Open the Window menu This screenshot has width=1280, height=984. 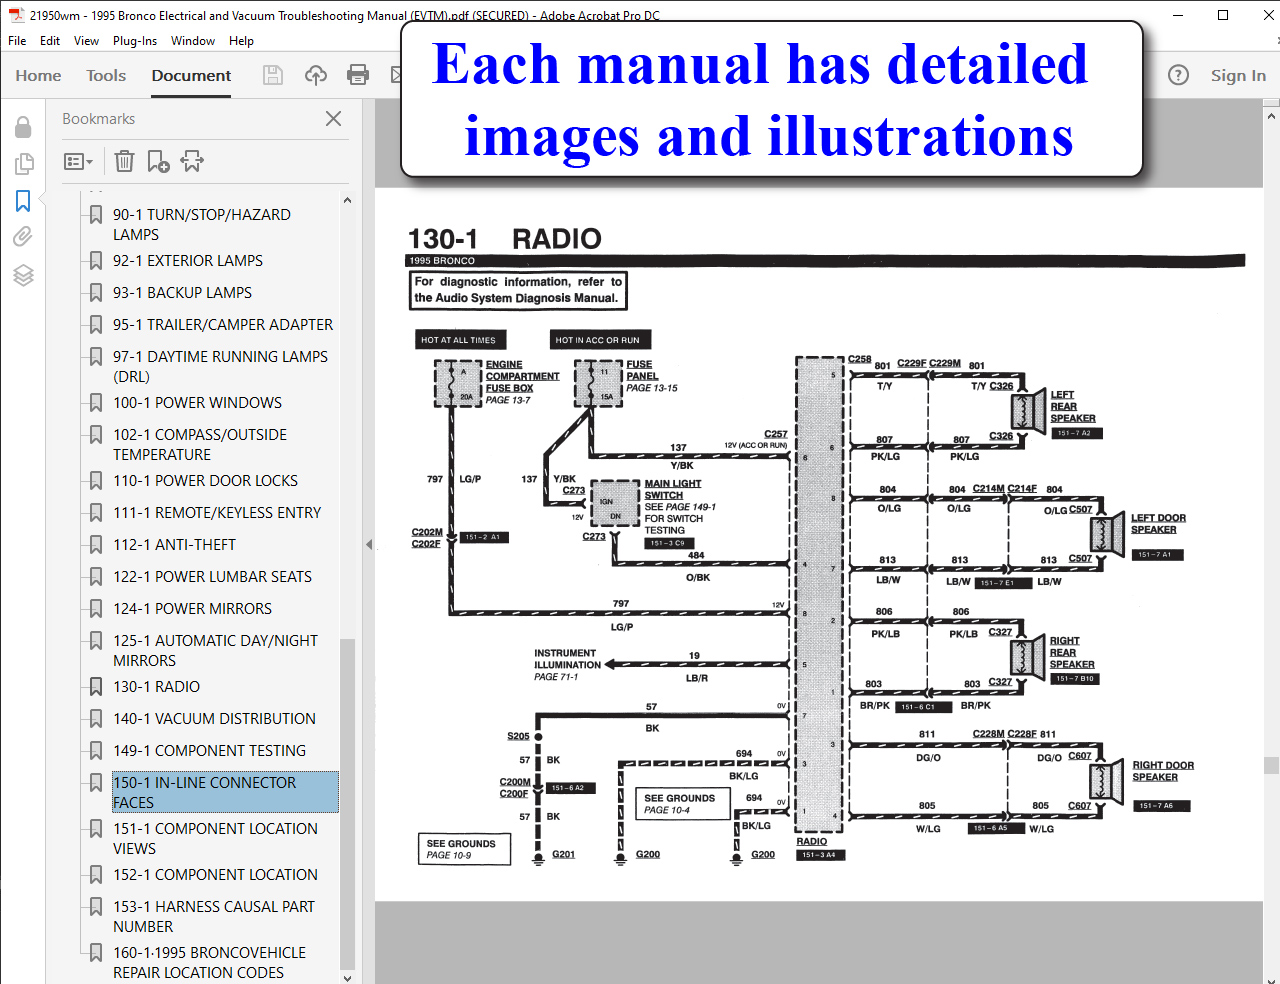(x=193, y=41)
